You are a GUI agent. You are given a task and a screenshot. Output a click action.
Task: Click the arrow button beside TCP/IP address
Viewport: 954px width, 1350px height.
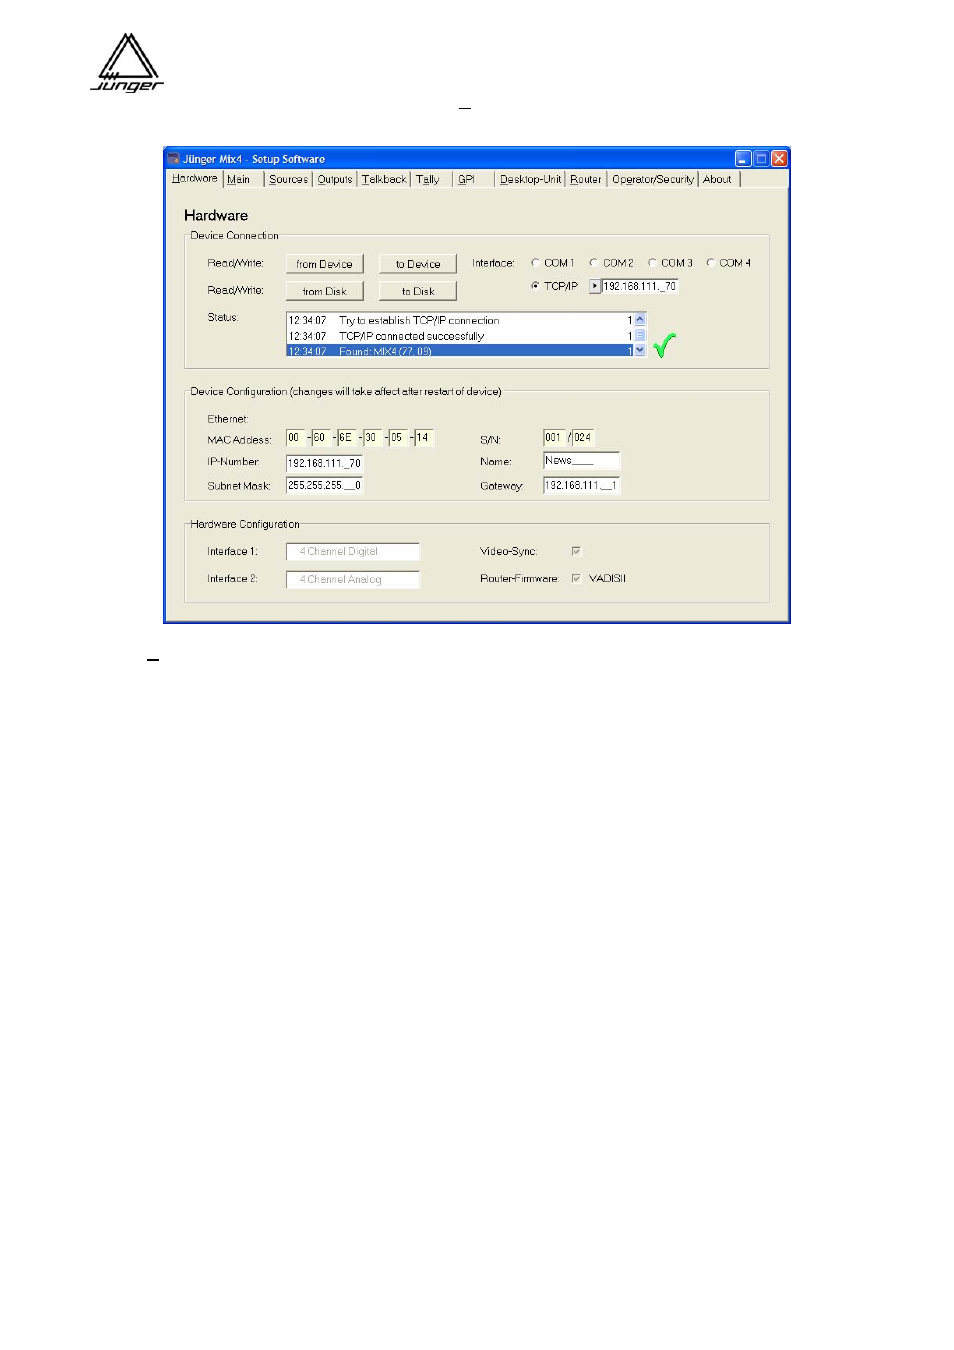click(595, 286)
